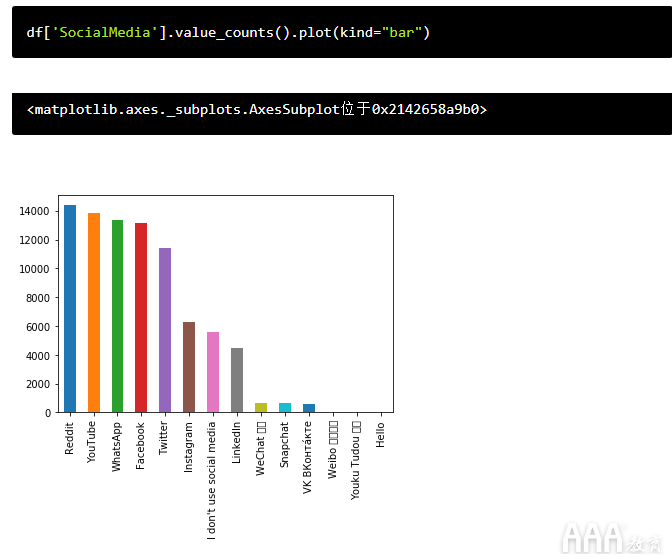Click the 6000 y-axis tick label
This screenshot has height=559, width=672.
(x=38, y=327)
